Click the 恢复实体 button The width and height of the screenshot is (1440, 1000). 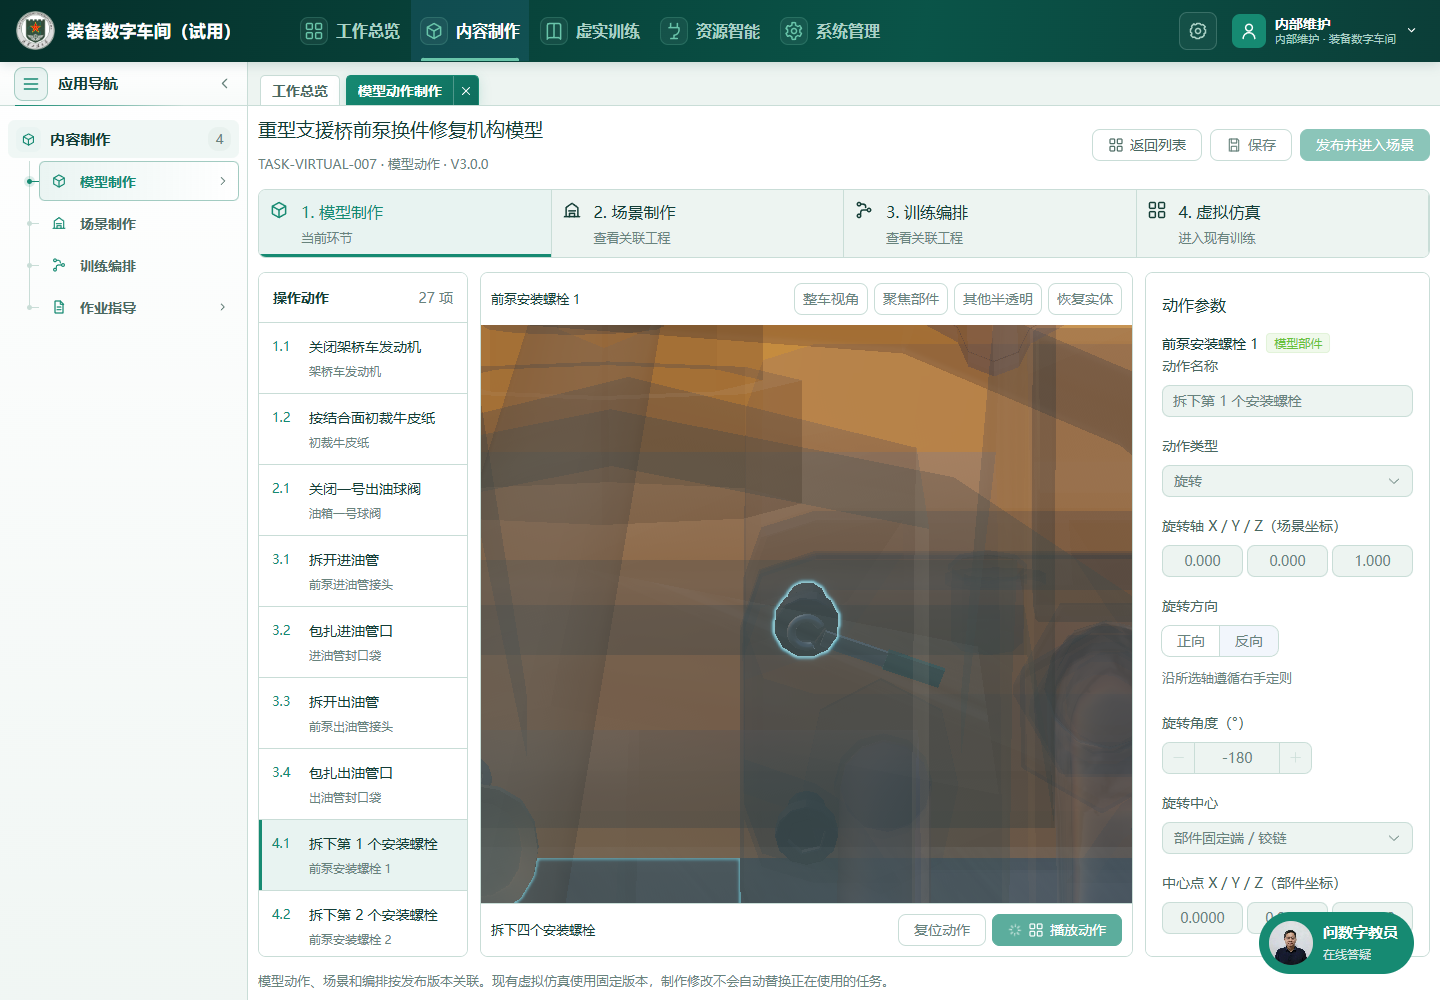pos(1084,299)
